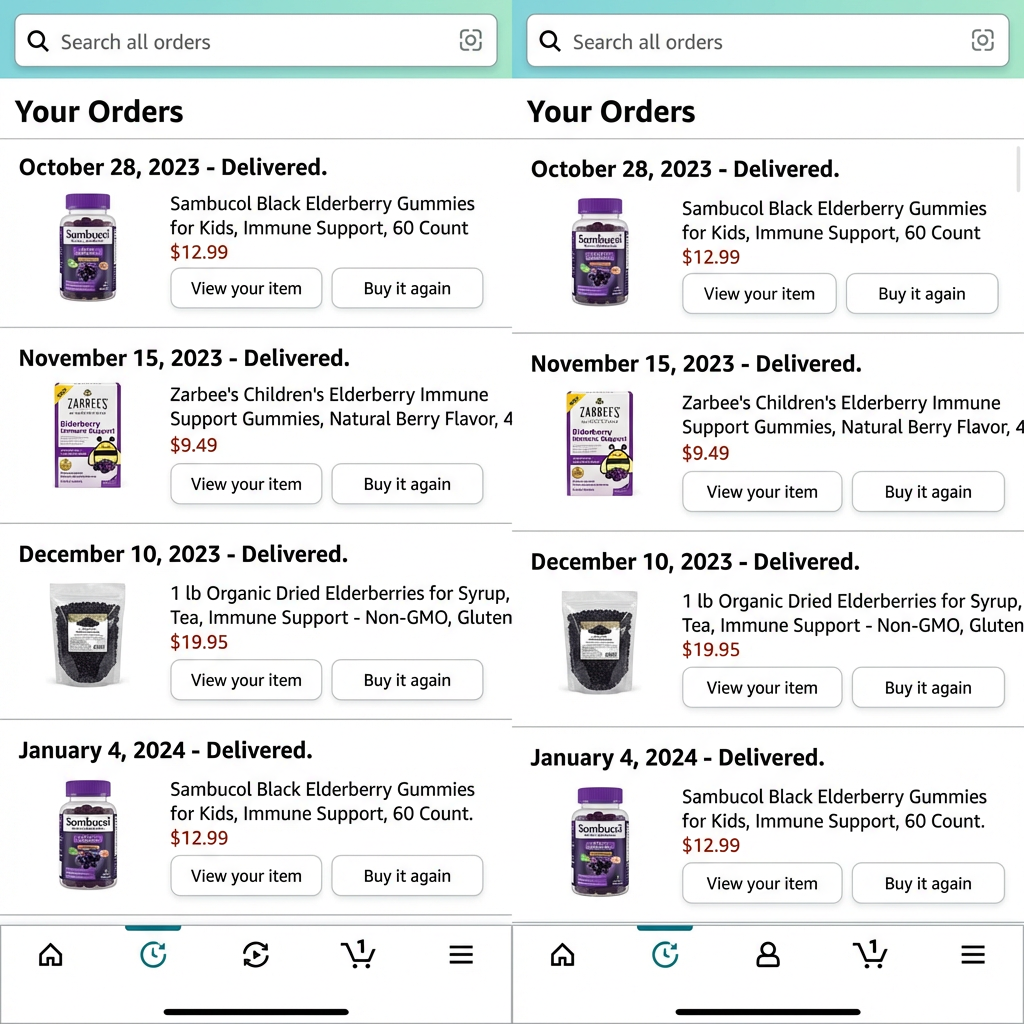The height and width of the screenshot is (1024, 1024).
Task: Tap the camera scan icon in left search bar
Action: coord(470,40)
